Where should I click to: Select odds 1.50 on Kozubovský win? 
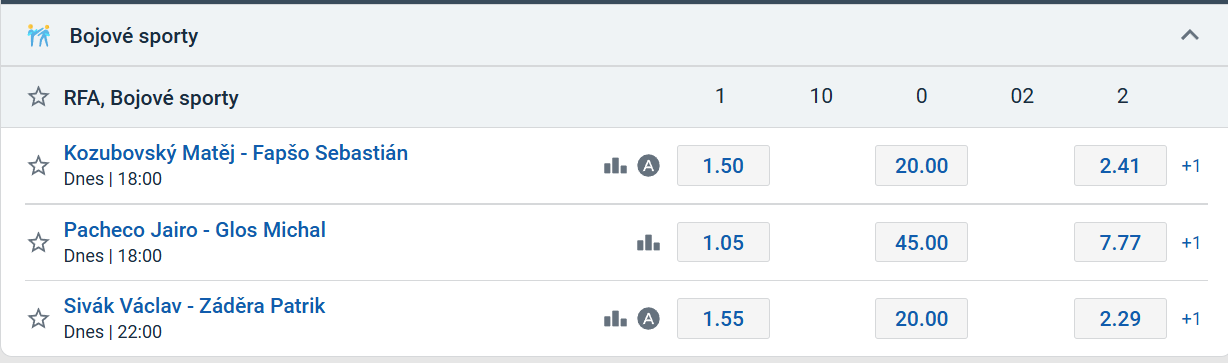click(x=723, y=166)
